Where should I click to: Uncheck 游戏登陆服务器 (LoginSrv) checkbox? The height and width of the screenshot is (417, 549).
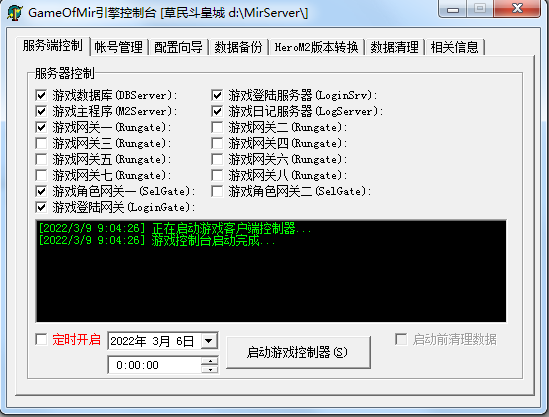[x=217, y=95]
